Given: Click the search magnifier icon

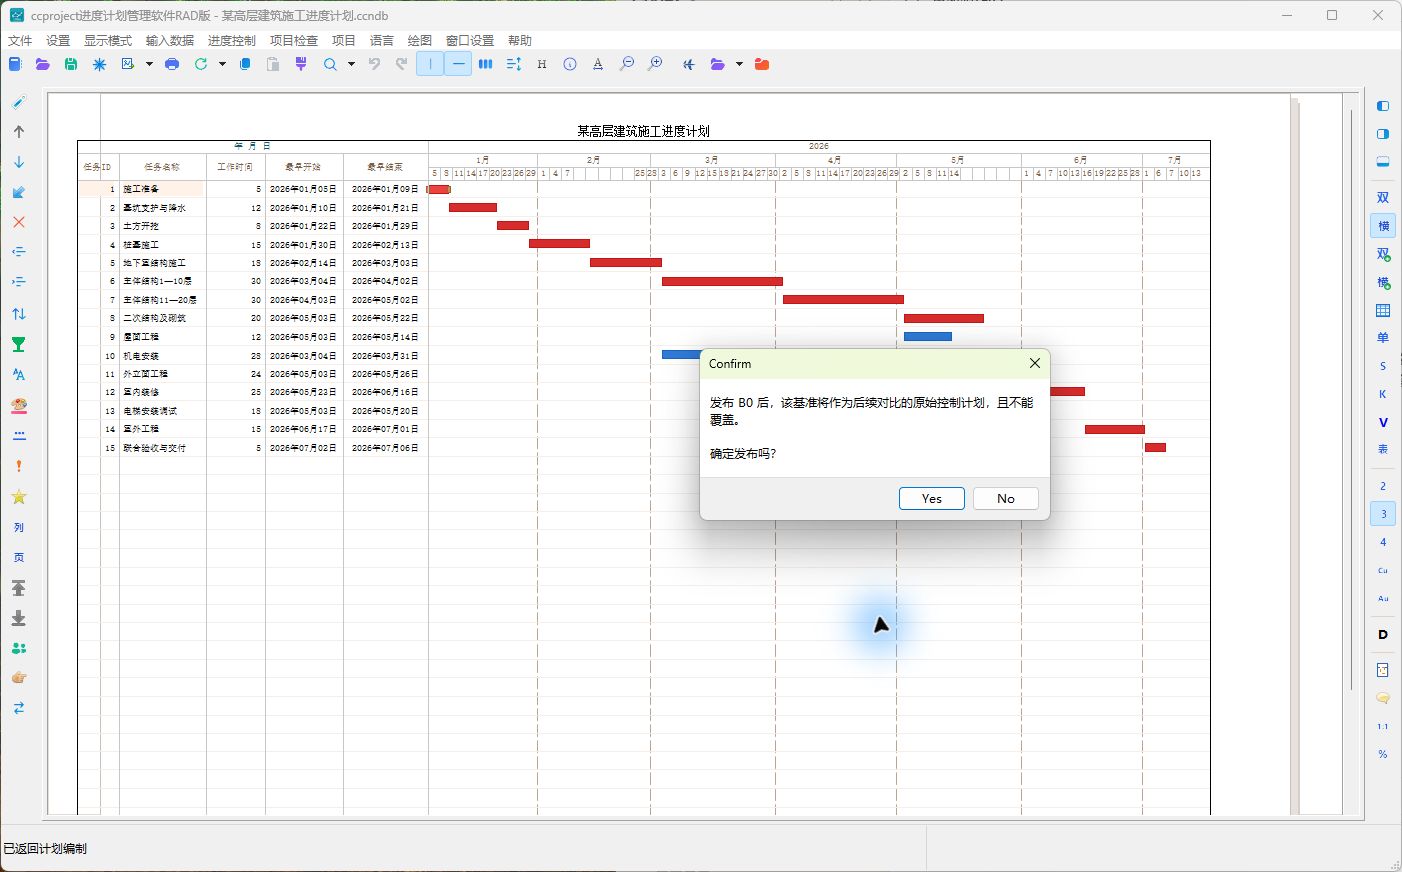Looking at the screenshot, I should point(330,64).
